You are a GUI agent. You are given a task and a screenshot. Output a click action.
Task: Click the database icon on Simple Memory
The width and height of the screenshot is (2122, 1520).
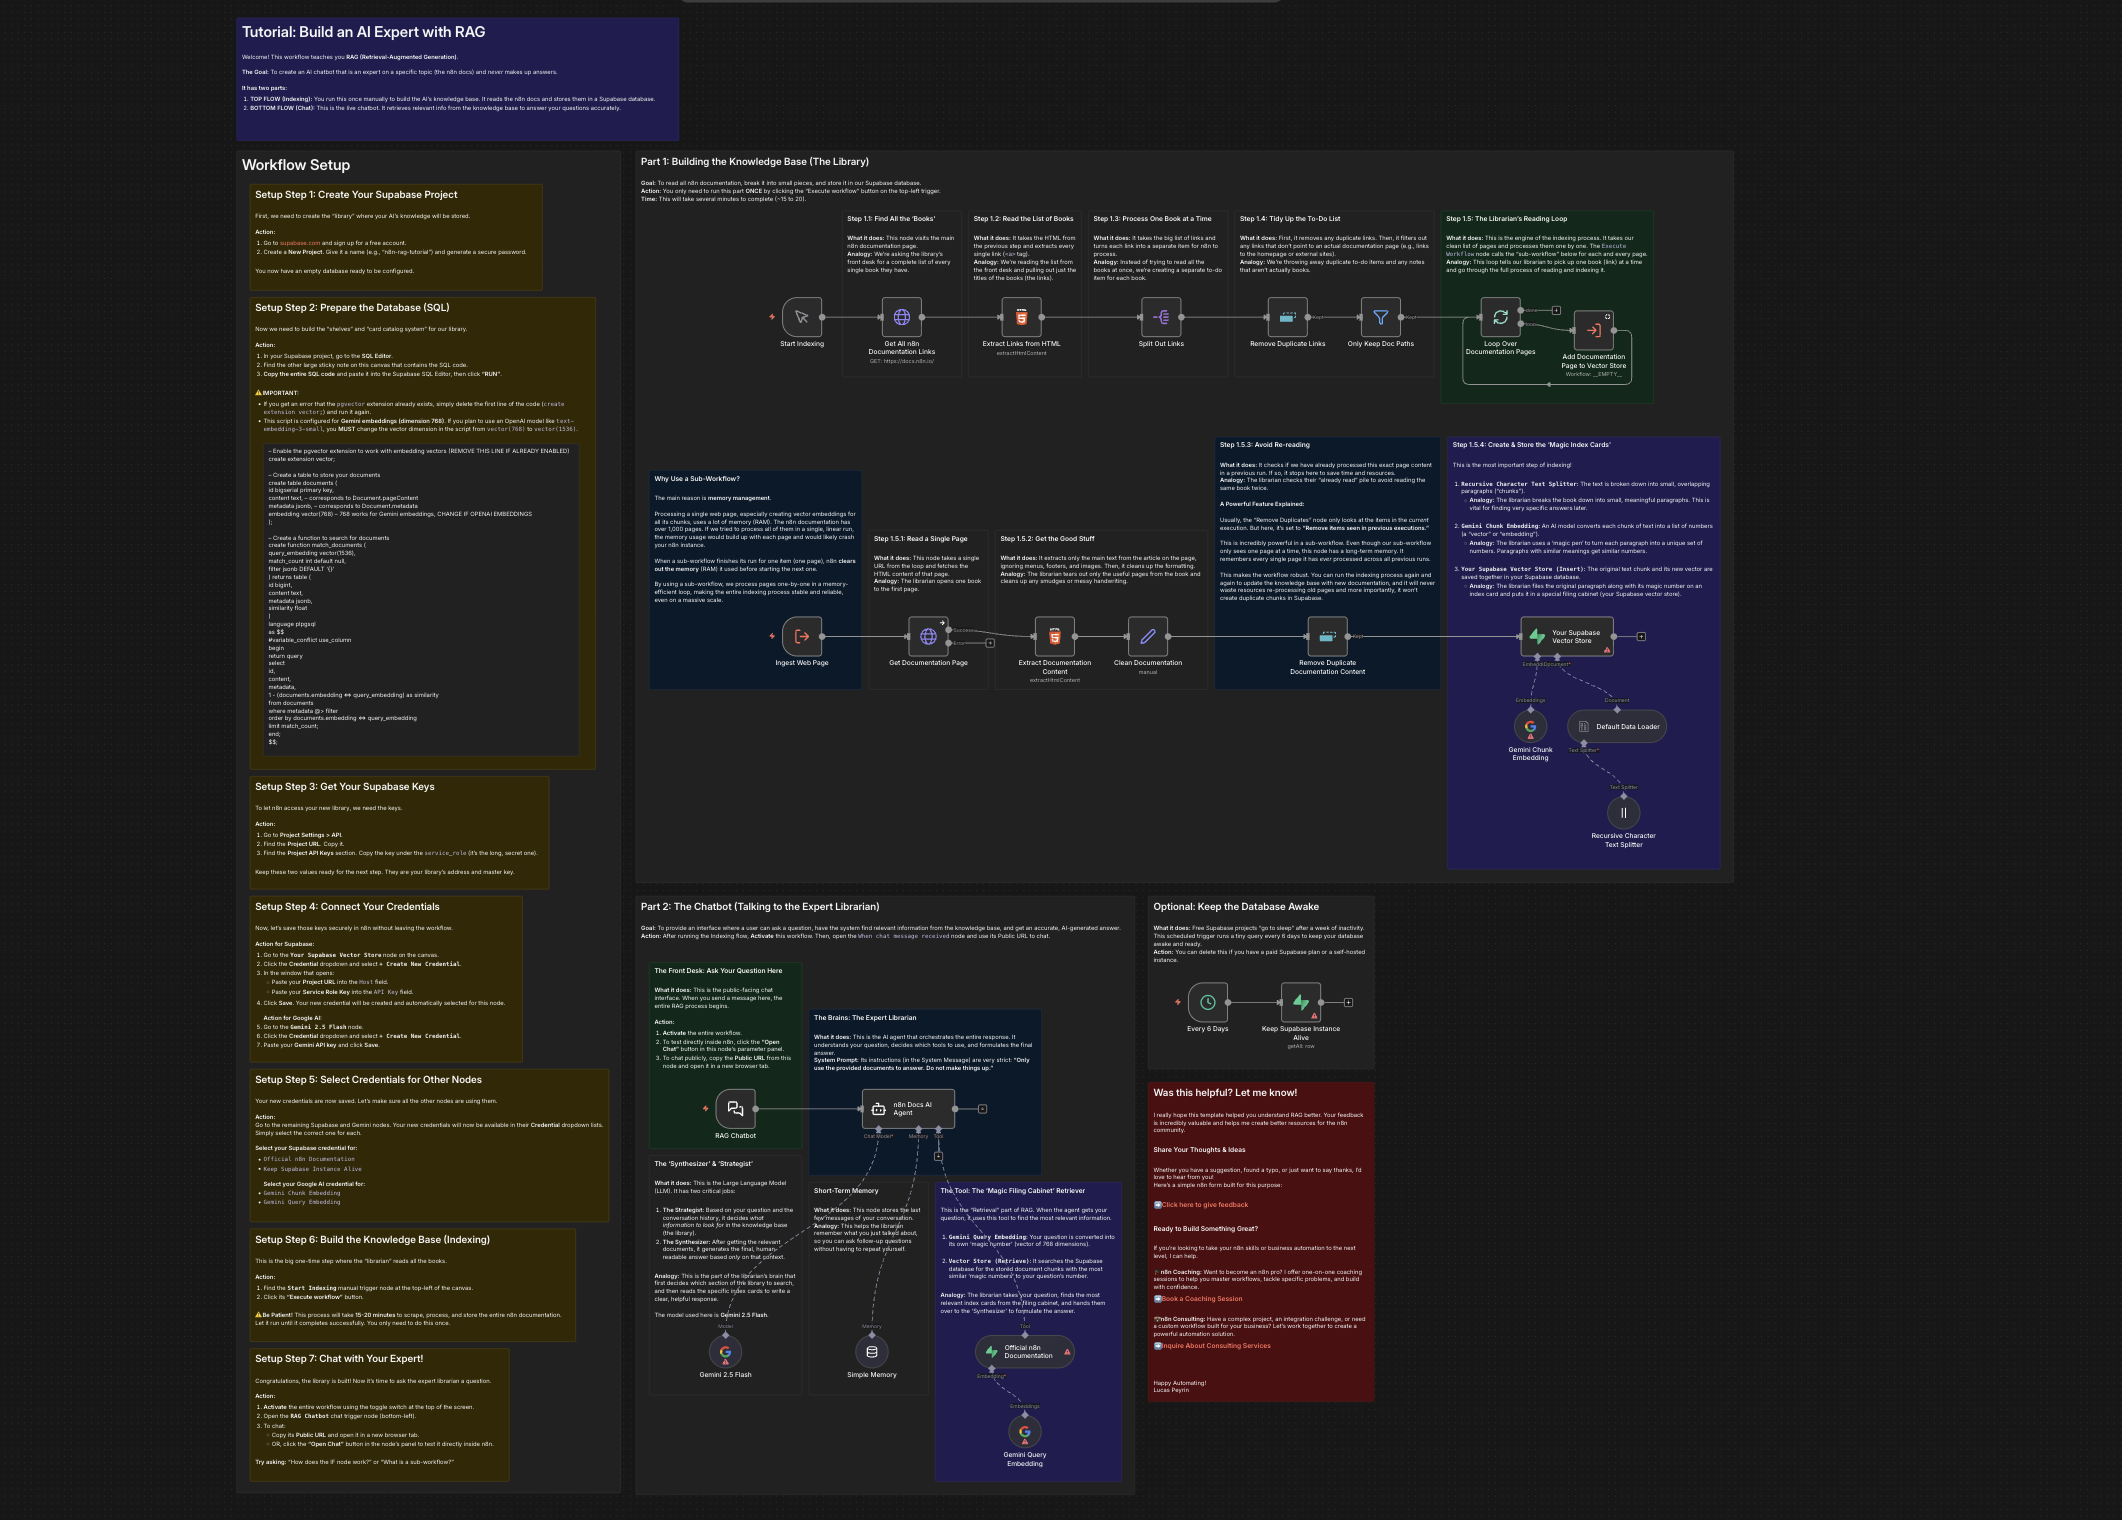coord(872,1352)
